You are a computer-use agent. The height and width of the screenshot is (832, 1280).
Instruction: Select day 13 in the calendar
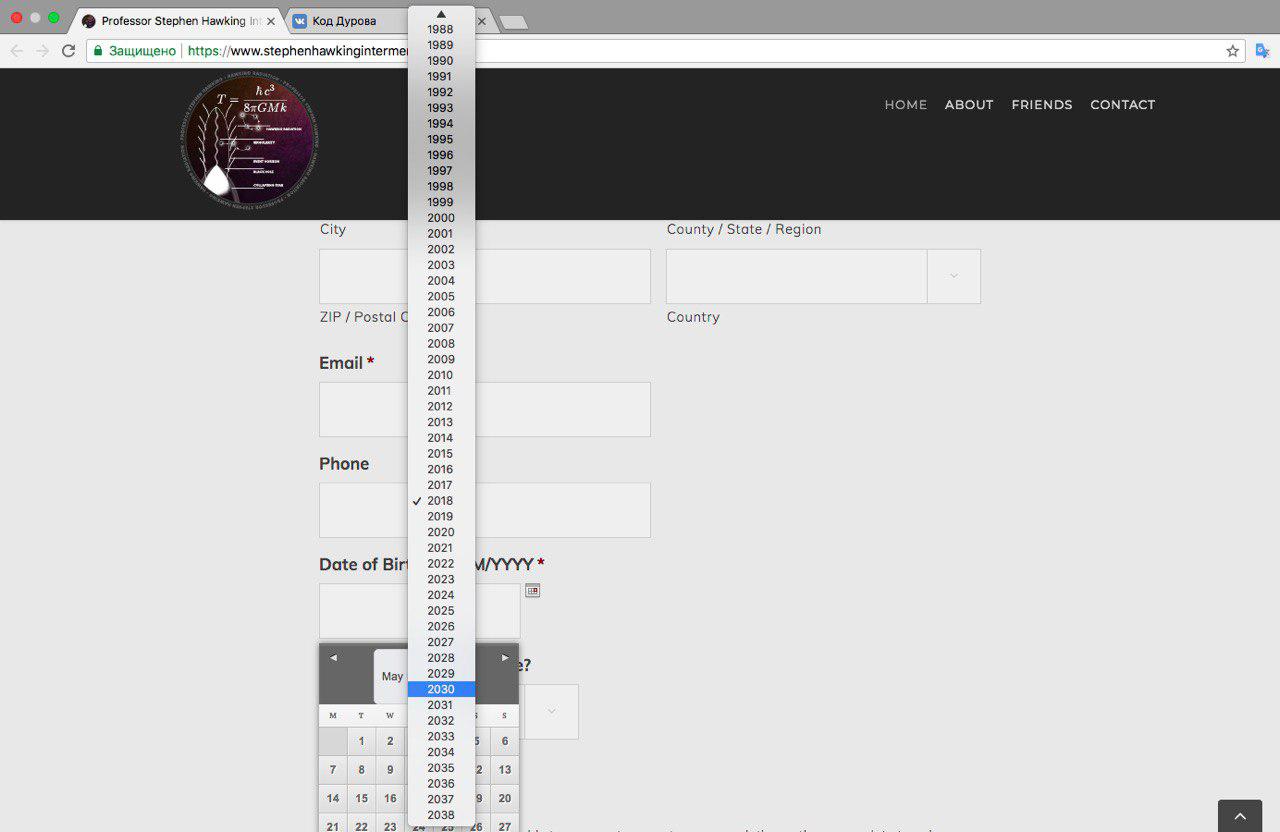pyautogui.click(x=505, y=770)
